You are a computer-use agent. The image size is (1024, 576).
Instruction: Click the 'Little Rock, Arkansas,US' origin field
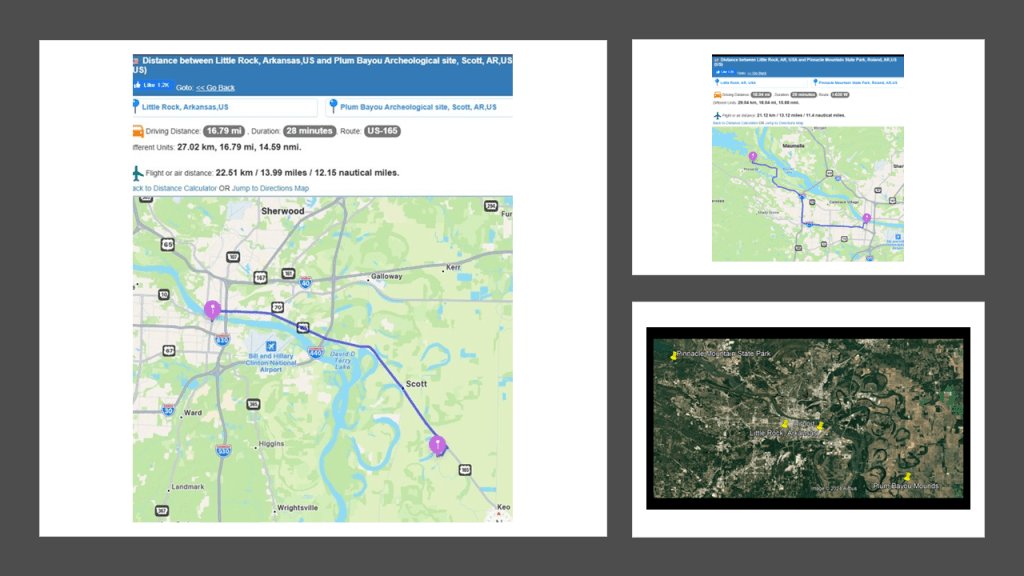point(185,106)
